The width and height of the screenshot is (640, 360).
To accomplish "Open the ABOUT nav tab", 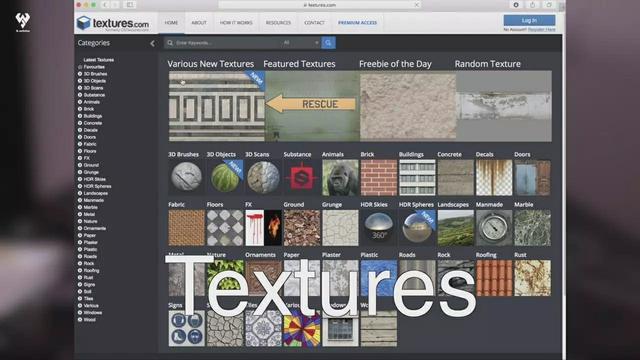I will pos(199,23).
